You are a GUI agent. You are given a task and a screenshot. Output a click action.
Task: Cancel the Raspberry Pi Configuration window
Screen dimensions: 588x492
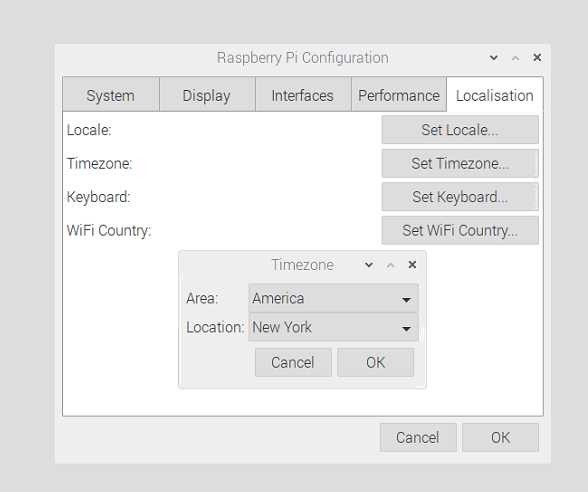pyautogui.click(x=418, y=437)
